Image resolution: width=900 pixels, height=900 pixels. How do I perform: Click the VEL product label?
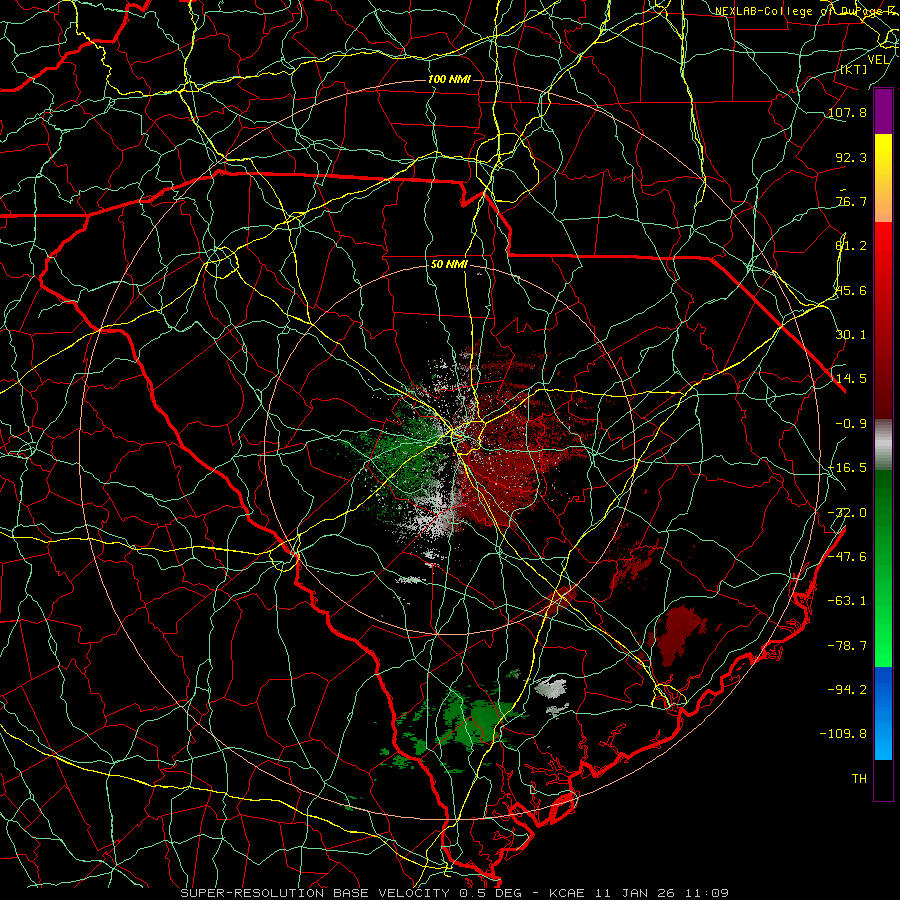click(878, 60)
